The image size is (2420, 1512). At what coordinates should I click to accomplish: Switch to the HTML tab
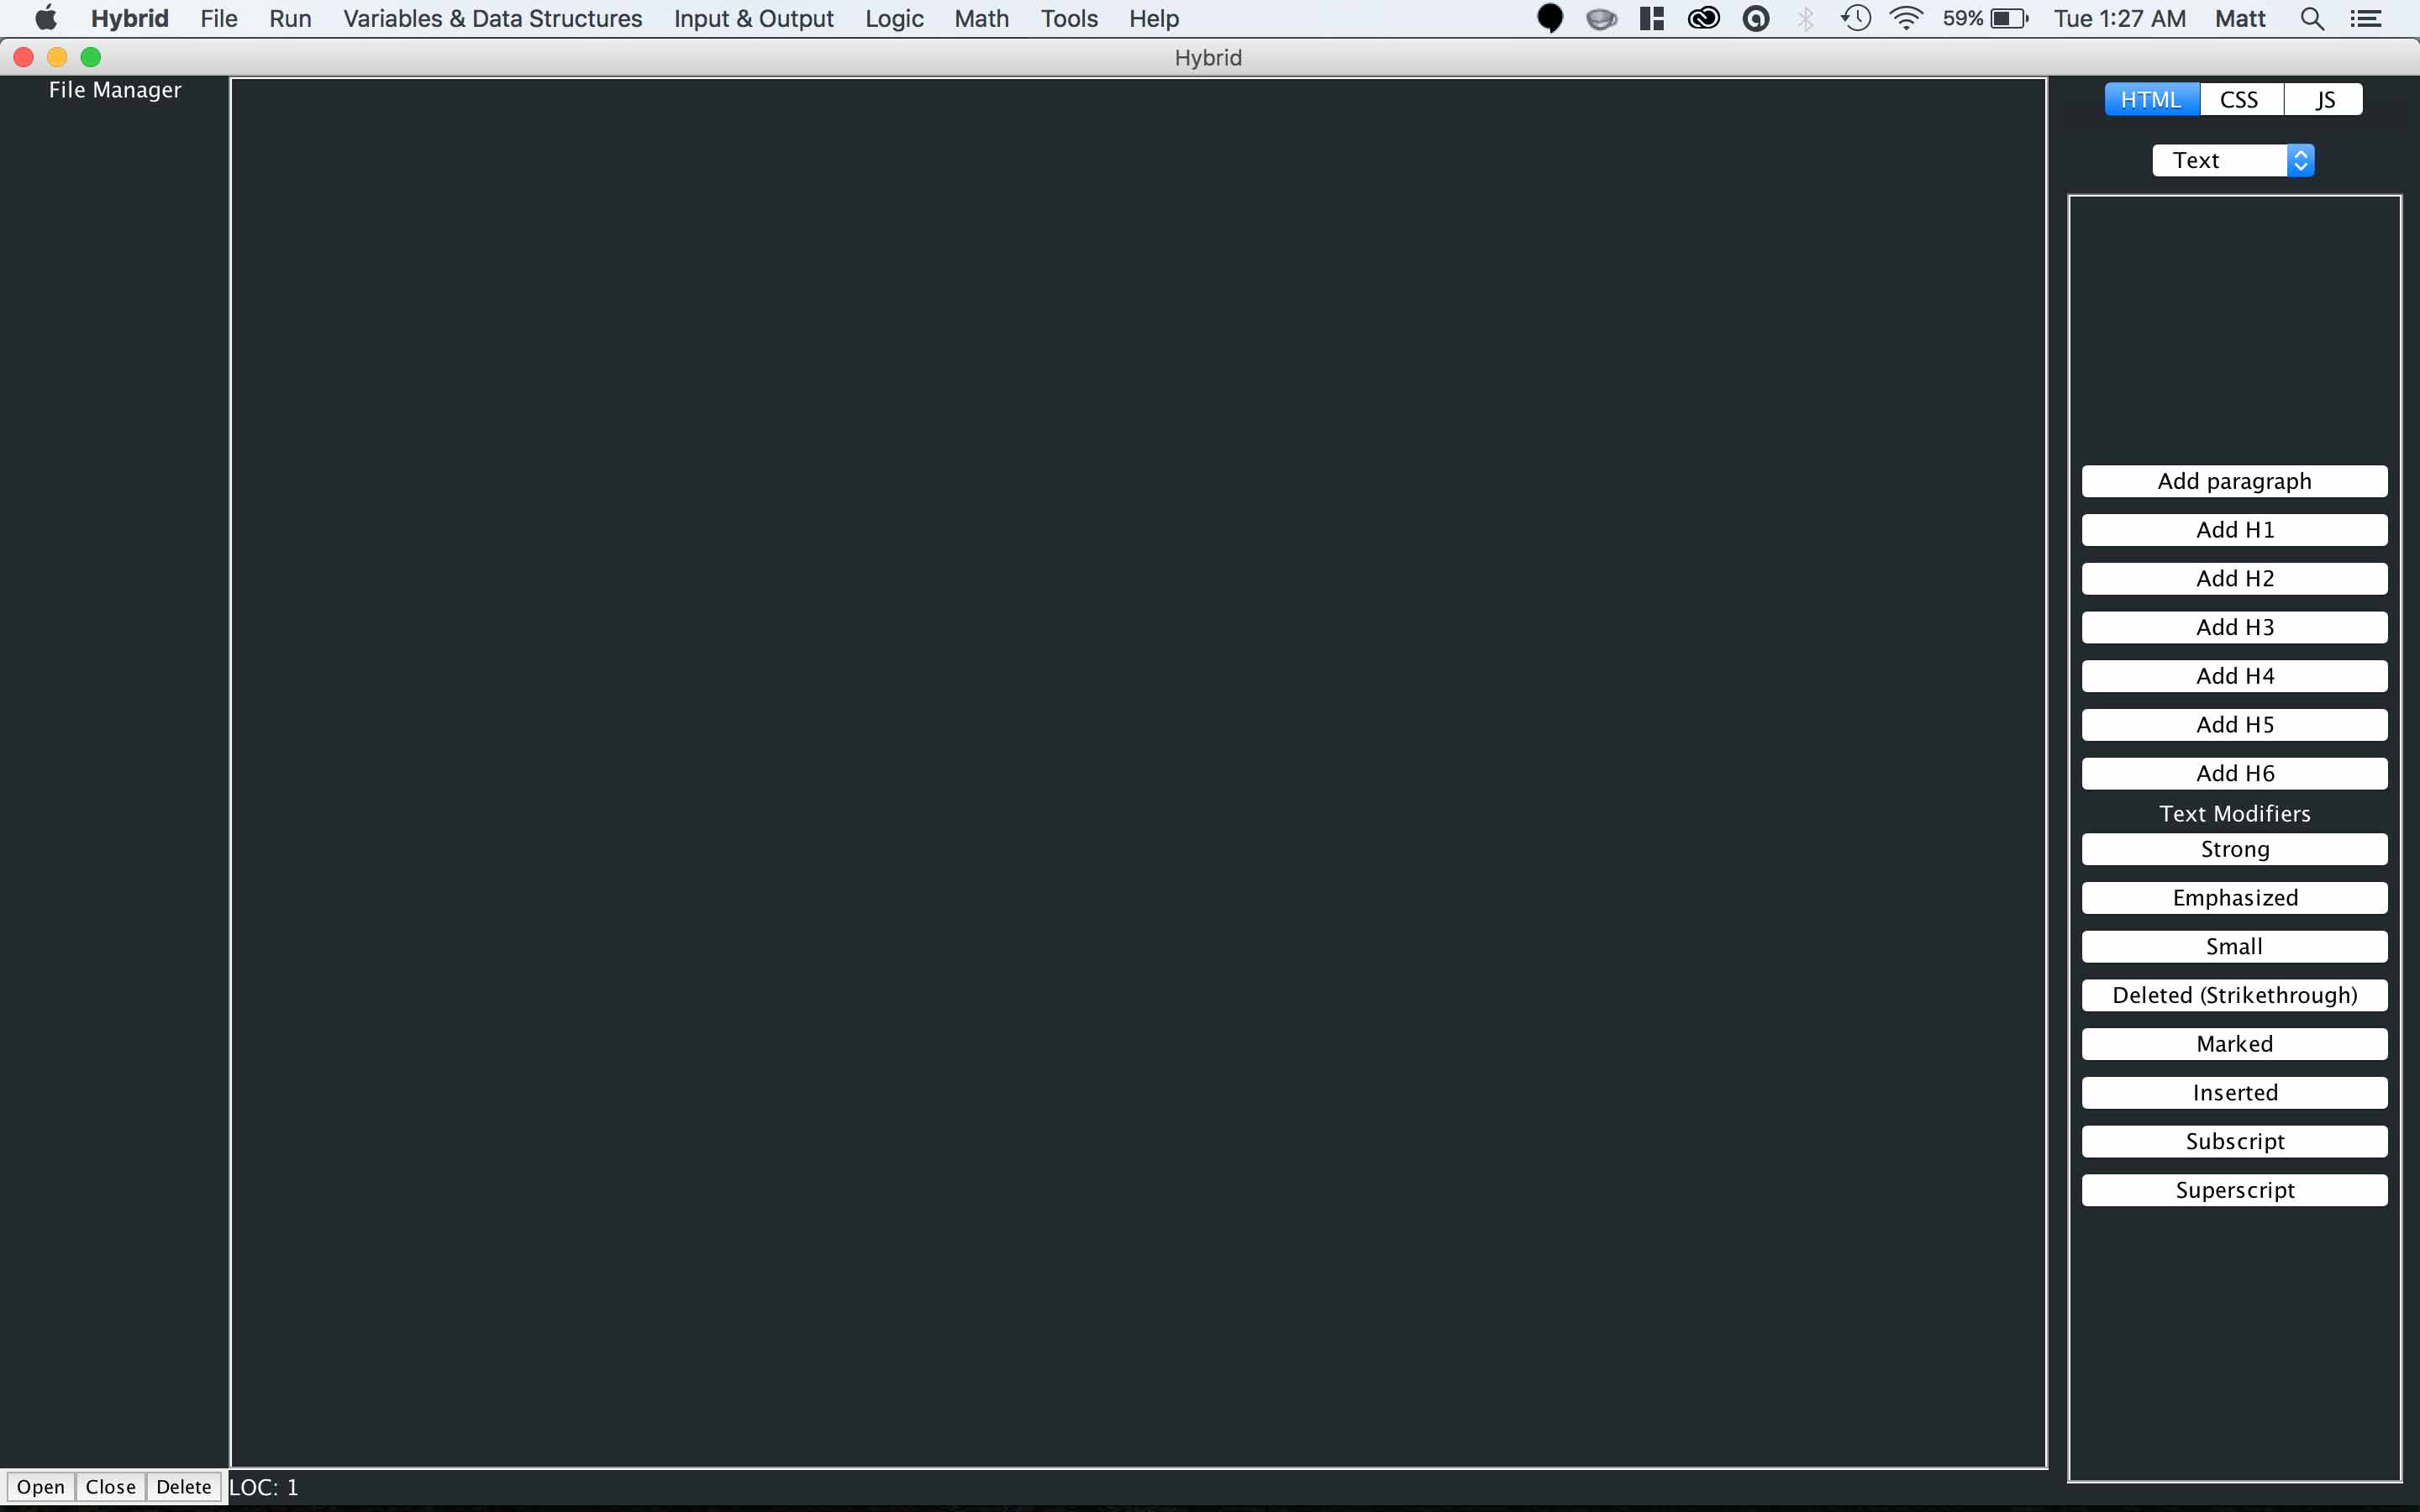(2152, 99)
